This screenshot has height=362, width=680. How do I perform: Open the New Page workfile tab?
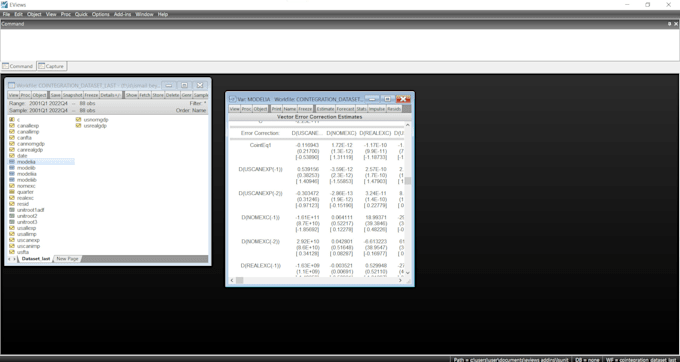pos(67,258)
